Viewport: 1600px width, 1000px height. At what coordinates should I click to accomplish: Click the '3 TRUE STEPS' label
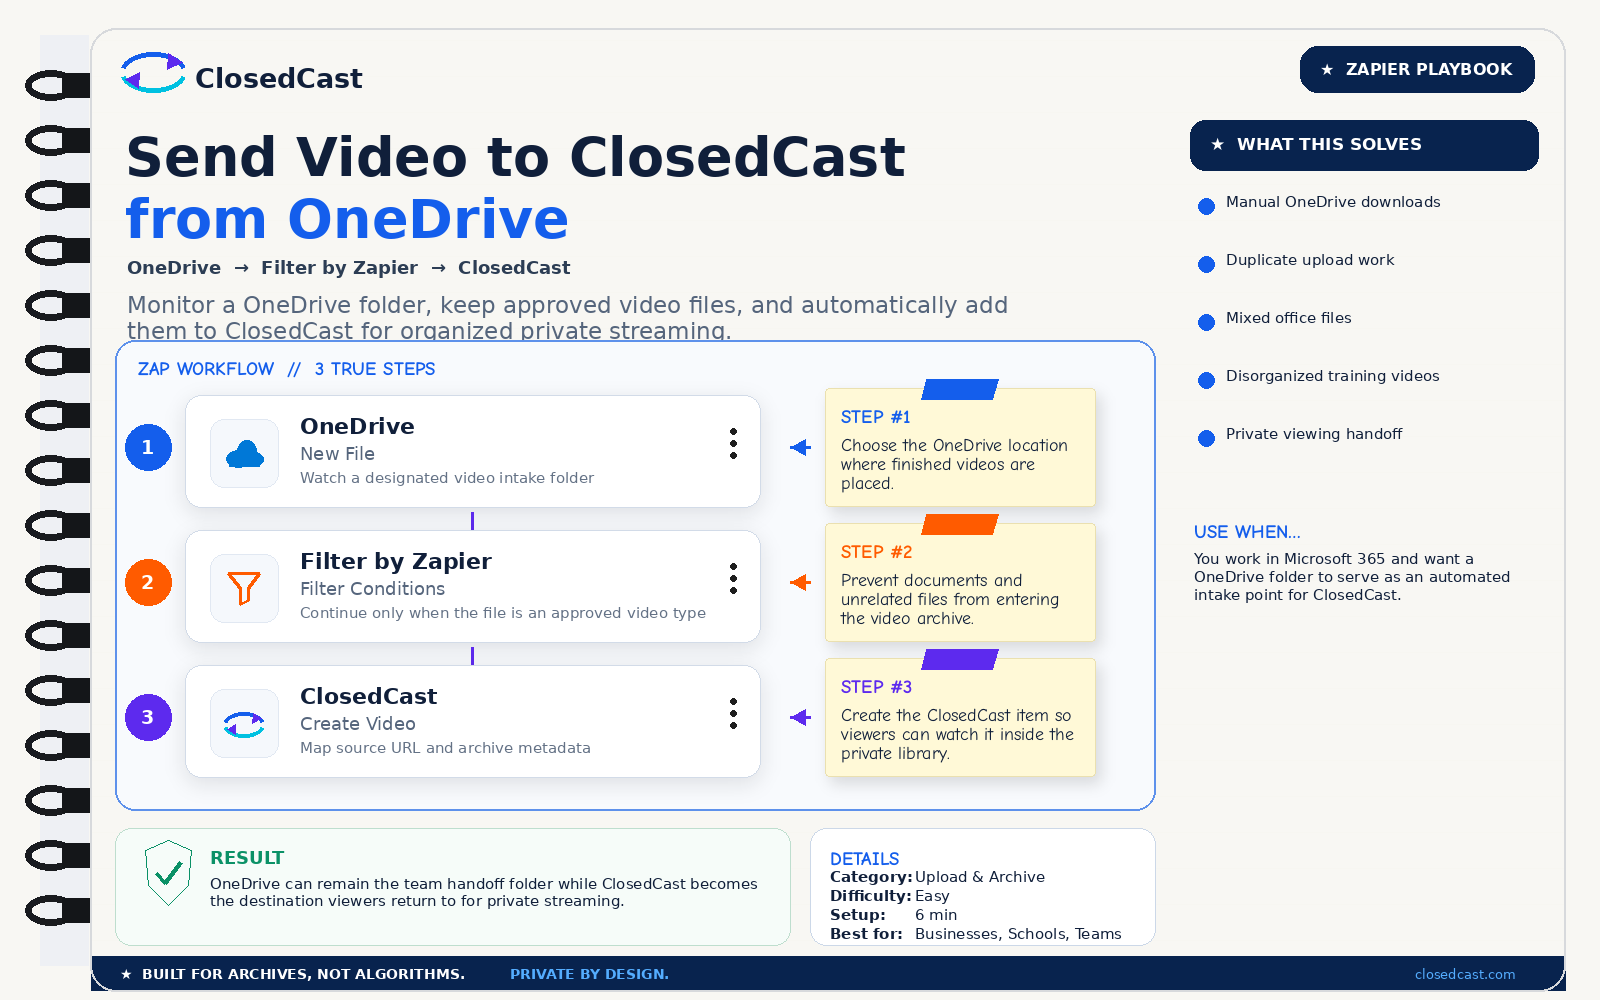(375, 369)
